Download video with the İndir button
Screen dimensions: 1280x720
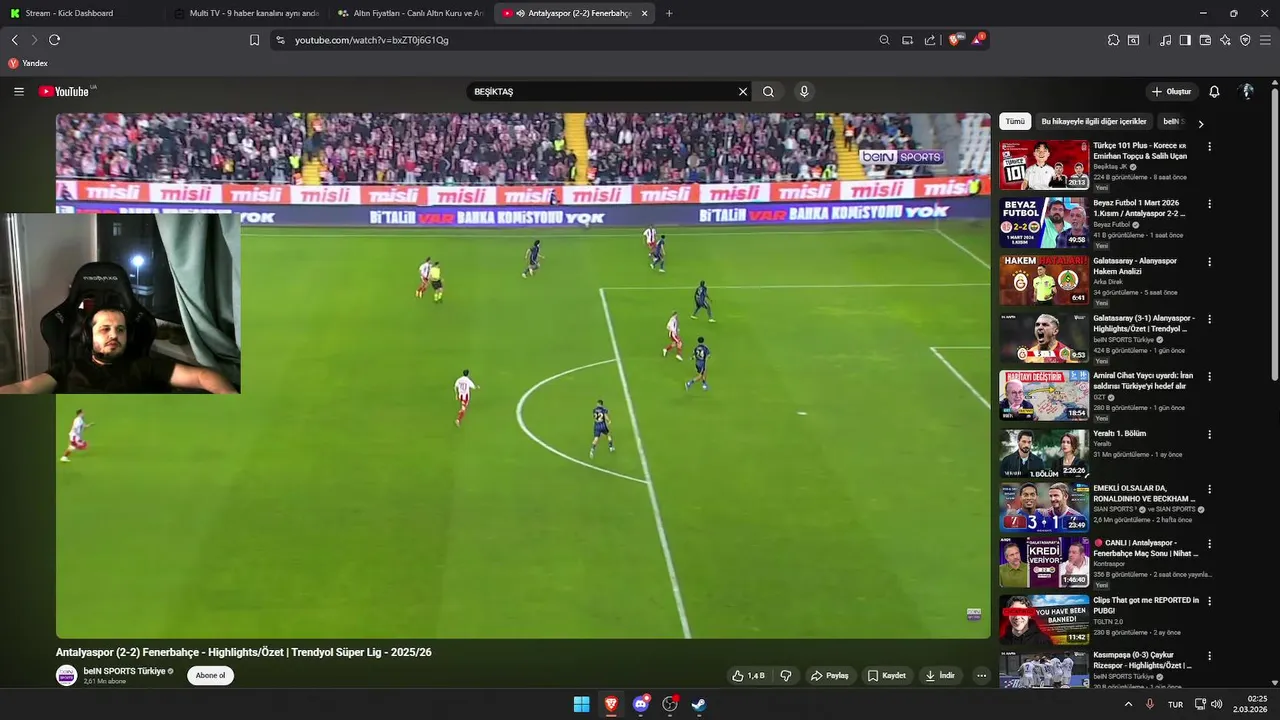pos(941,675)
